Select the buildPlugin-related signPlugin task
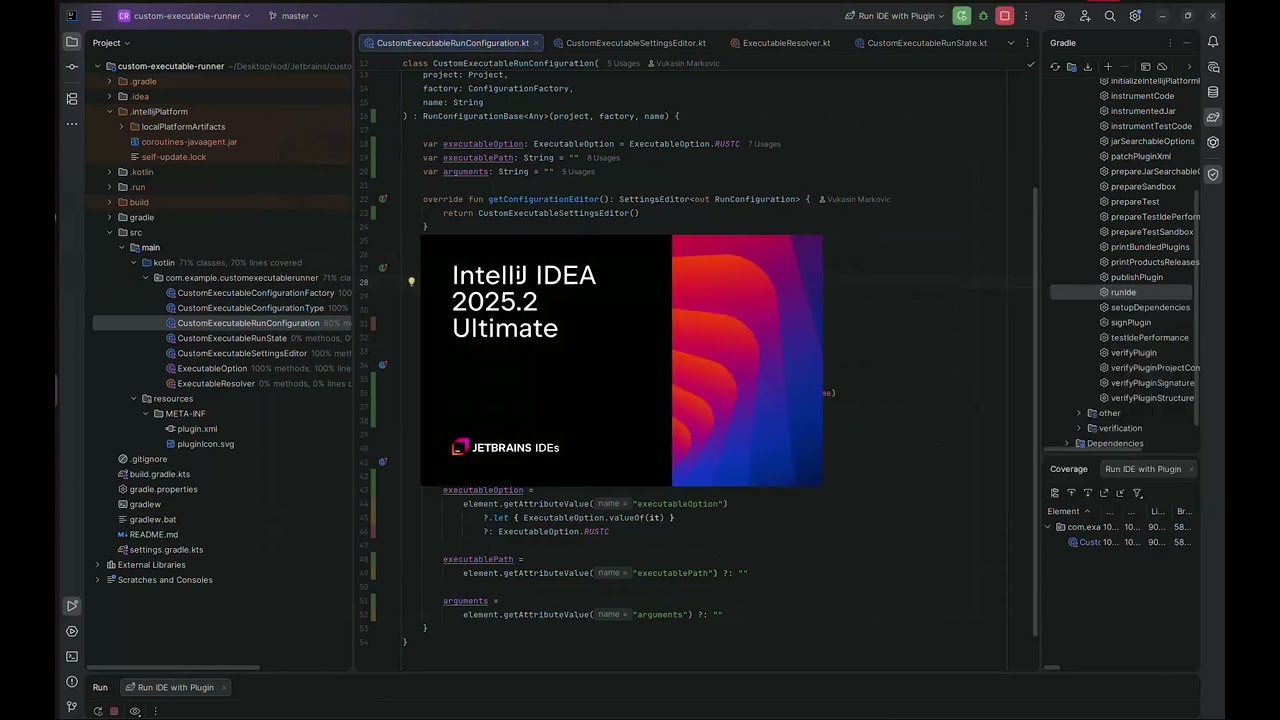 tap(1130, 322)
